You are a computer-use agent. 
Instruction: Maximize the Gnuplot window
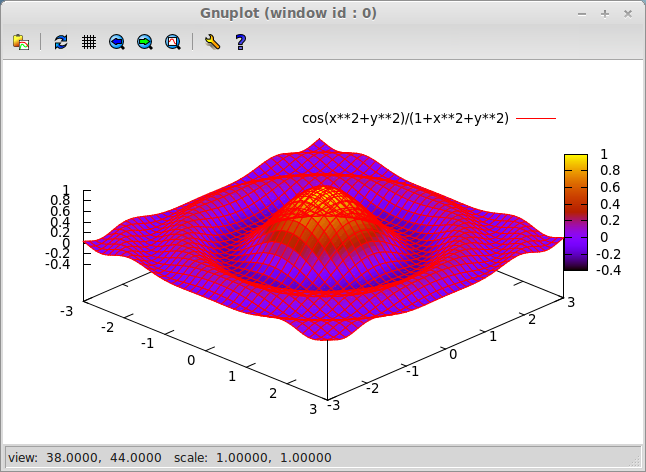click(x=606, y=14)
